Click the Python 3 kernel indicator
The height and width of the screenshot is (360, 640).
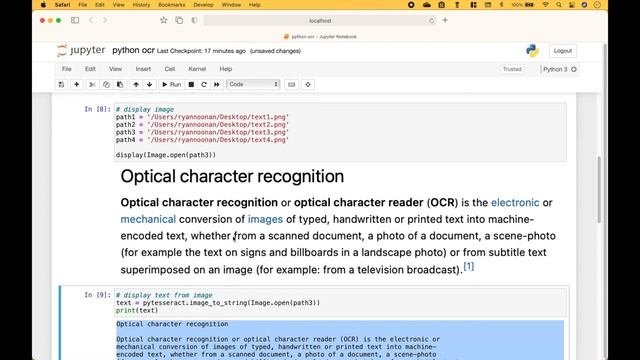click(x=560, y=69)
